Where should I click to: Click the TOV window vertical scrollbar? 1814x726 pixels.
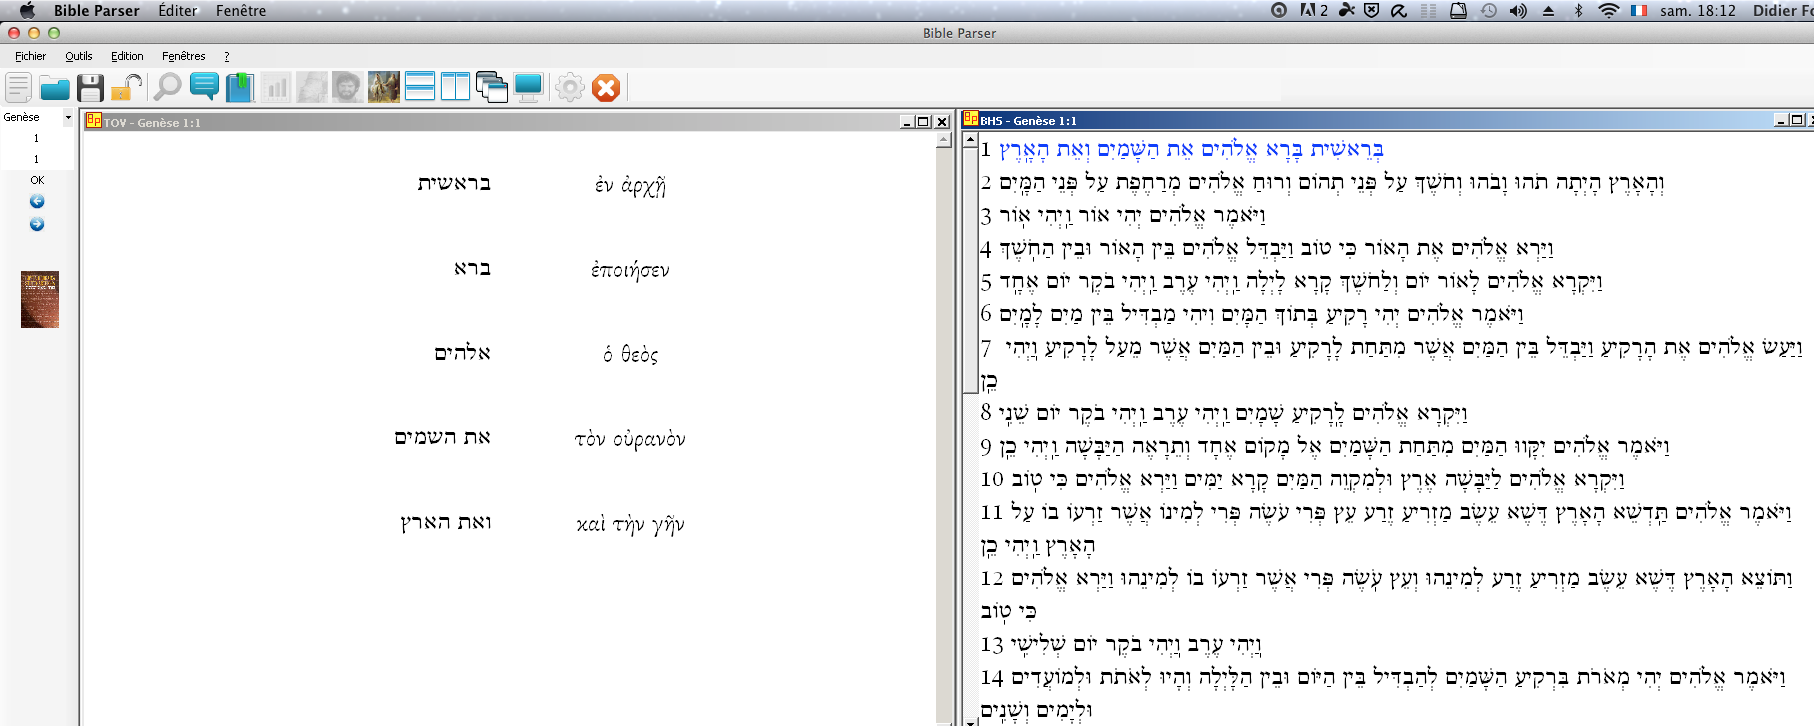(x=943, y=427)
